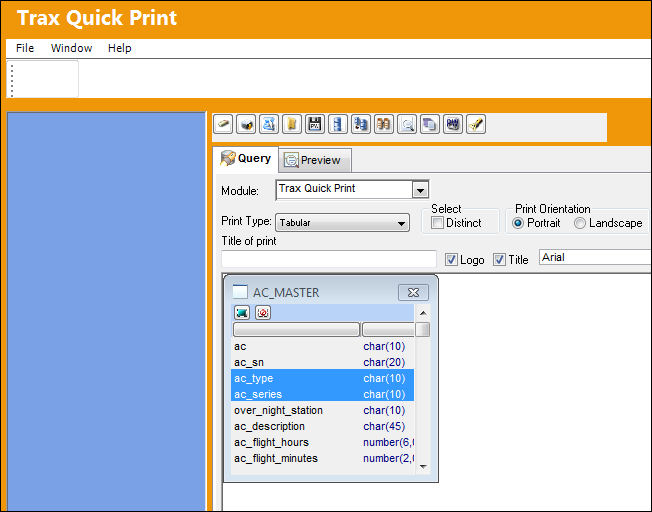The image size is (652, 512).
Task: Select the 'ac_type' field row
Action: 323,378
